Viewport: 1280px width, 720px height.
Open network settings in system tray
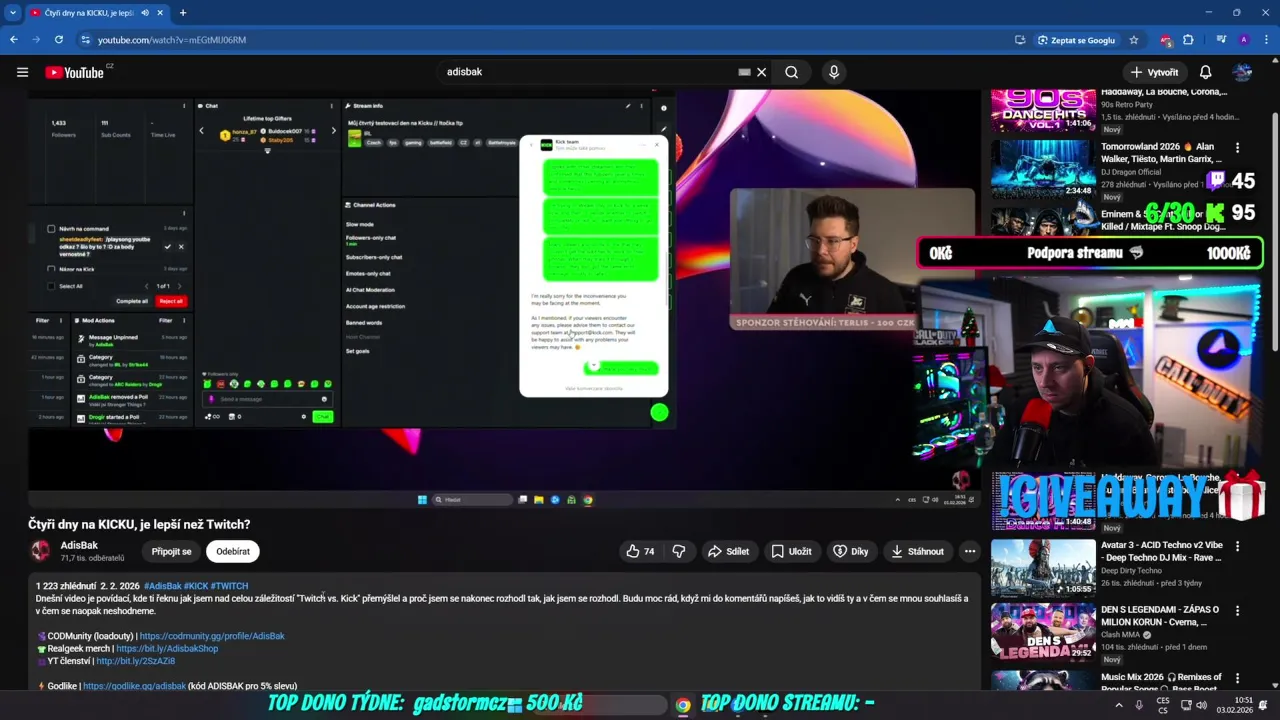coord(1184,705)
